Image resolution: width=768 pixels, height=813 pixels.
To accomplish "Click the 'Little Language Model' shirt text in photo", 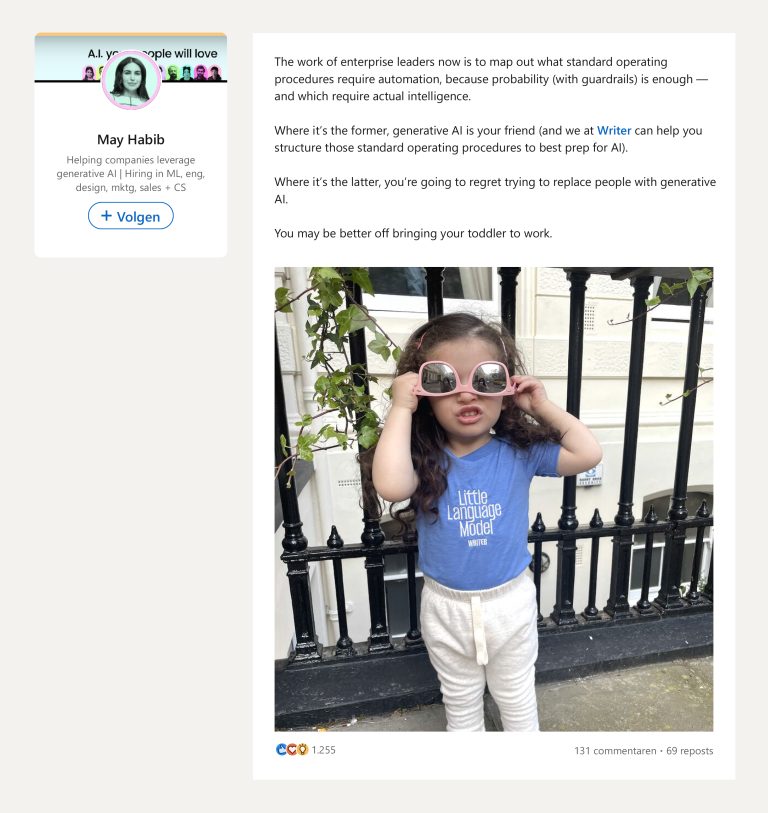I will (474, 513).
